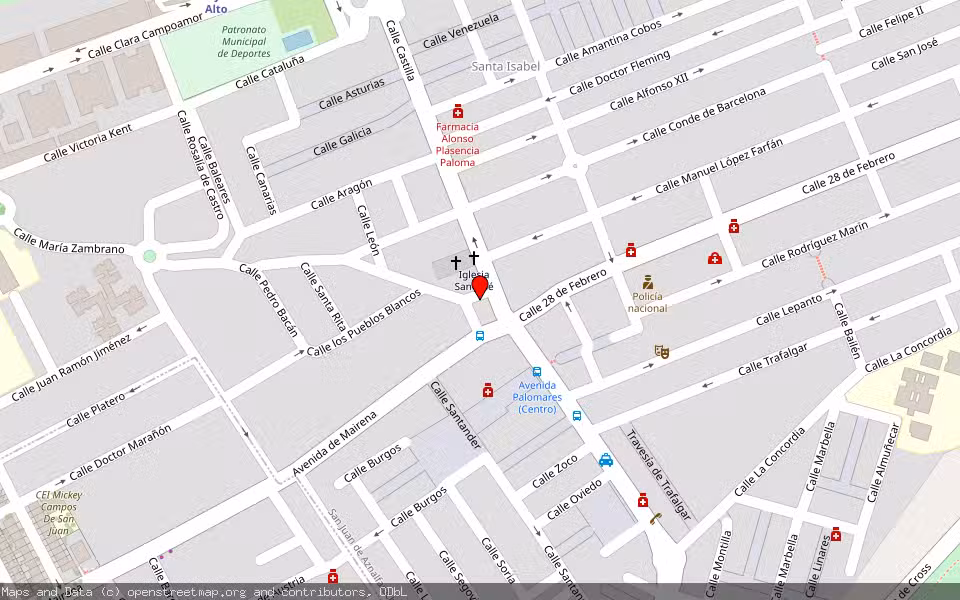The image size is (960, 600).
Task: Open Avenida Palomares (Centro) bus stop label
Action: pos(537,397)
